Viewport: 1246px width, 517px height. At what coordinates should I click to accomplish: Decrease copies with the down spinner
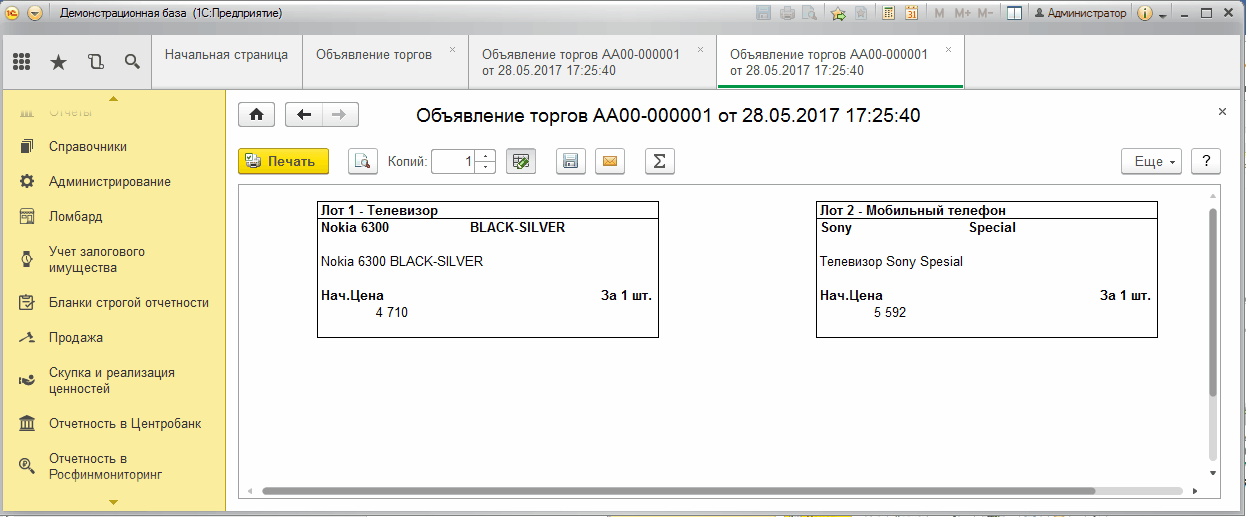pos(485,167)
